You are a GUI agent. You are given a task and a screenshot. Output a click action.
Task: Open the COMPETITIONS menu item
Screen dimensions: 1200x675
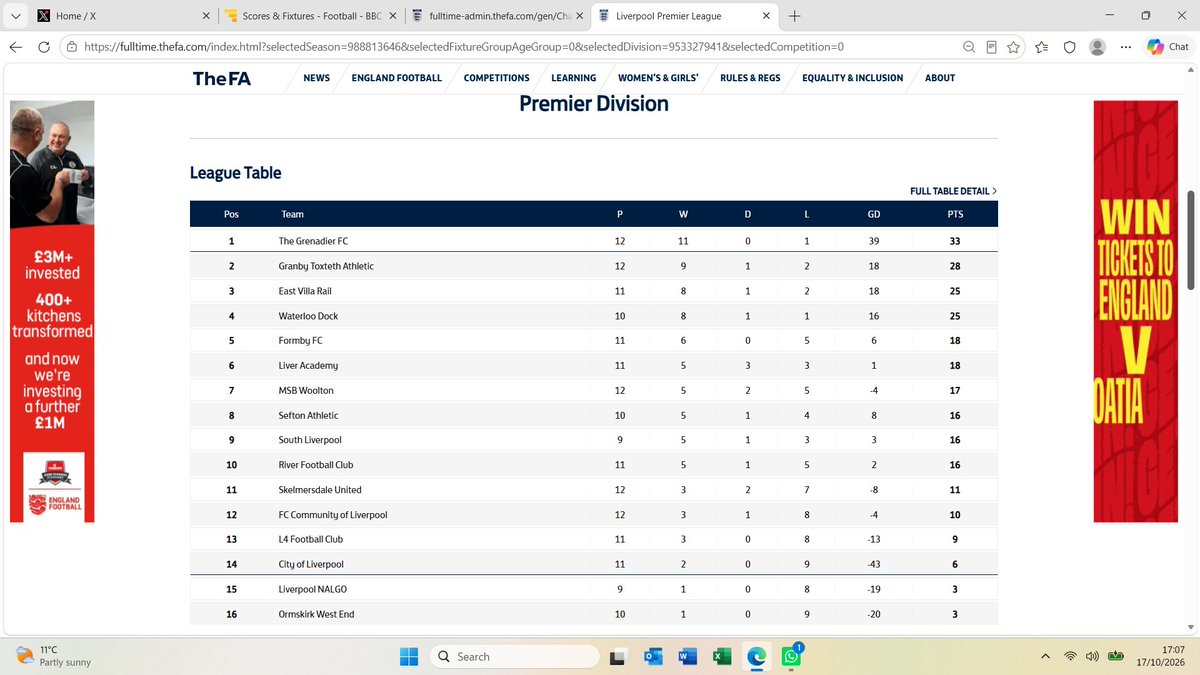point(497,78)
